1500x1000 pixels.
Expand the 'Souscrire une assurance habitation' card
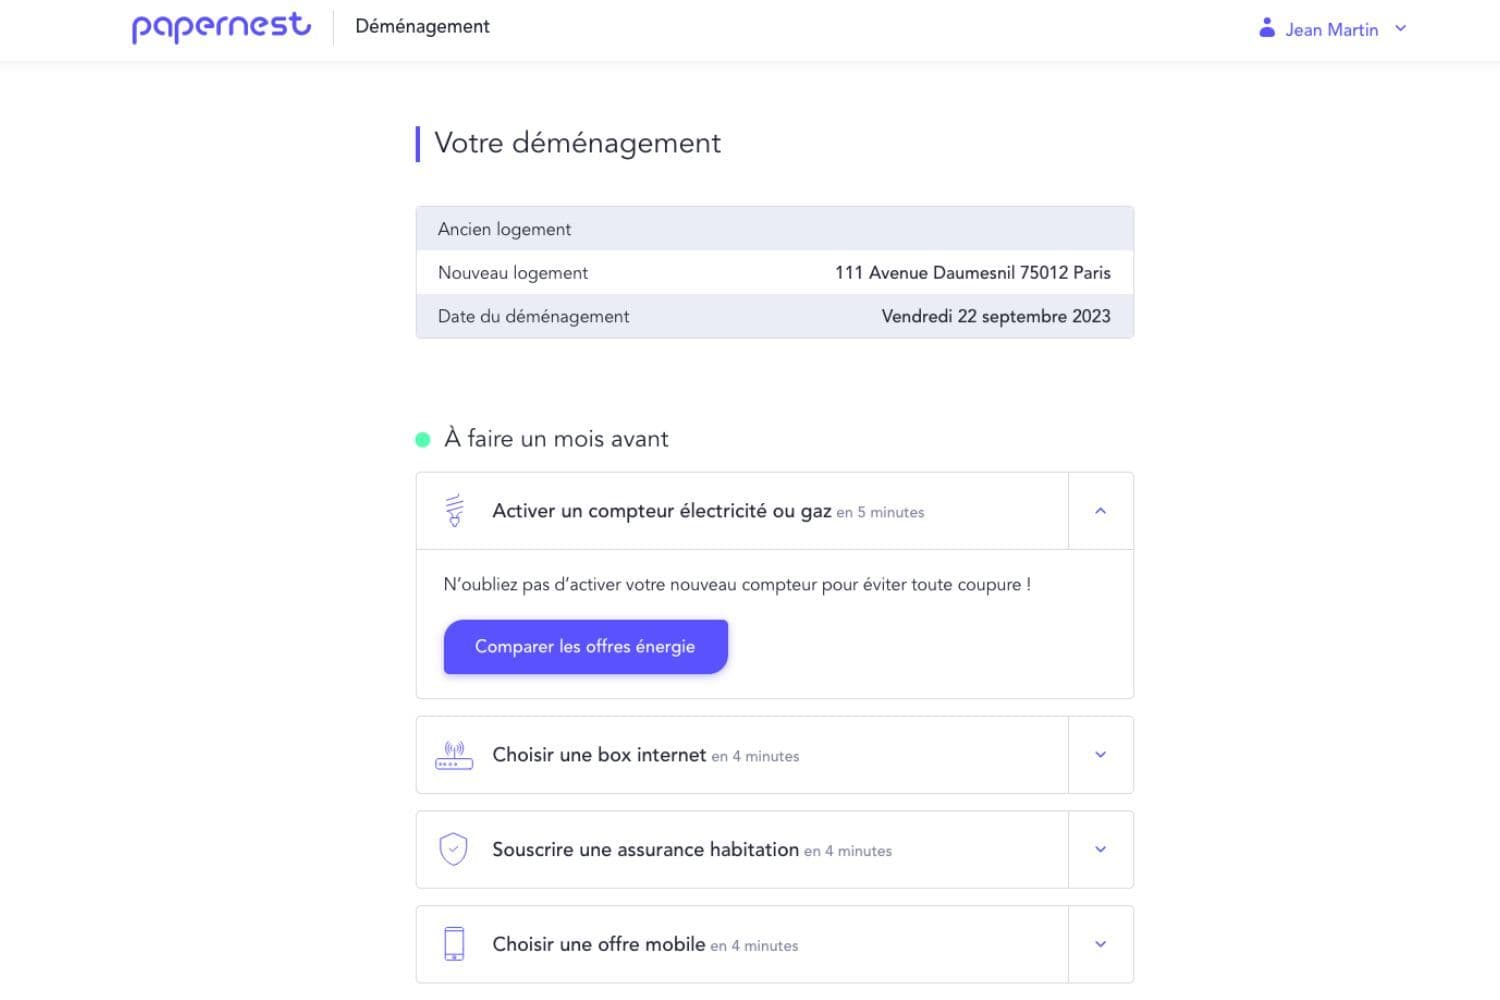click(x=1100, y=849)
